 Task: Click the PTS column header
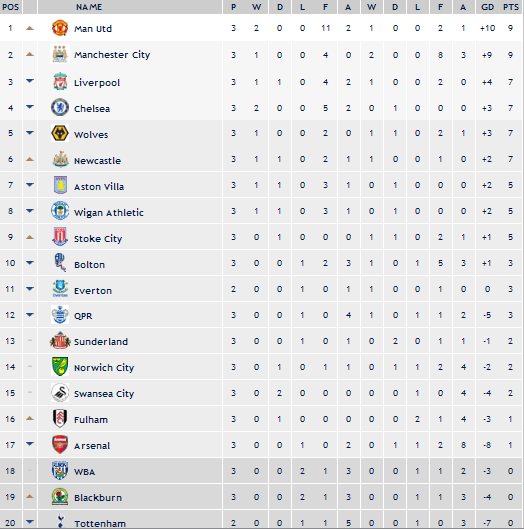tap(511, 7)
